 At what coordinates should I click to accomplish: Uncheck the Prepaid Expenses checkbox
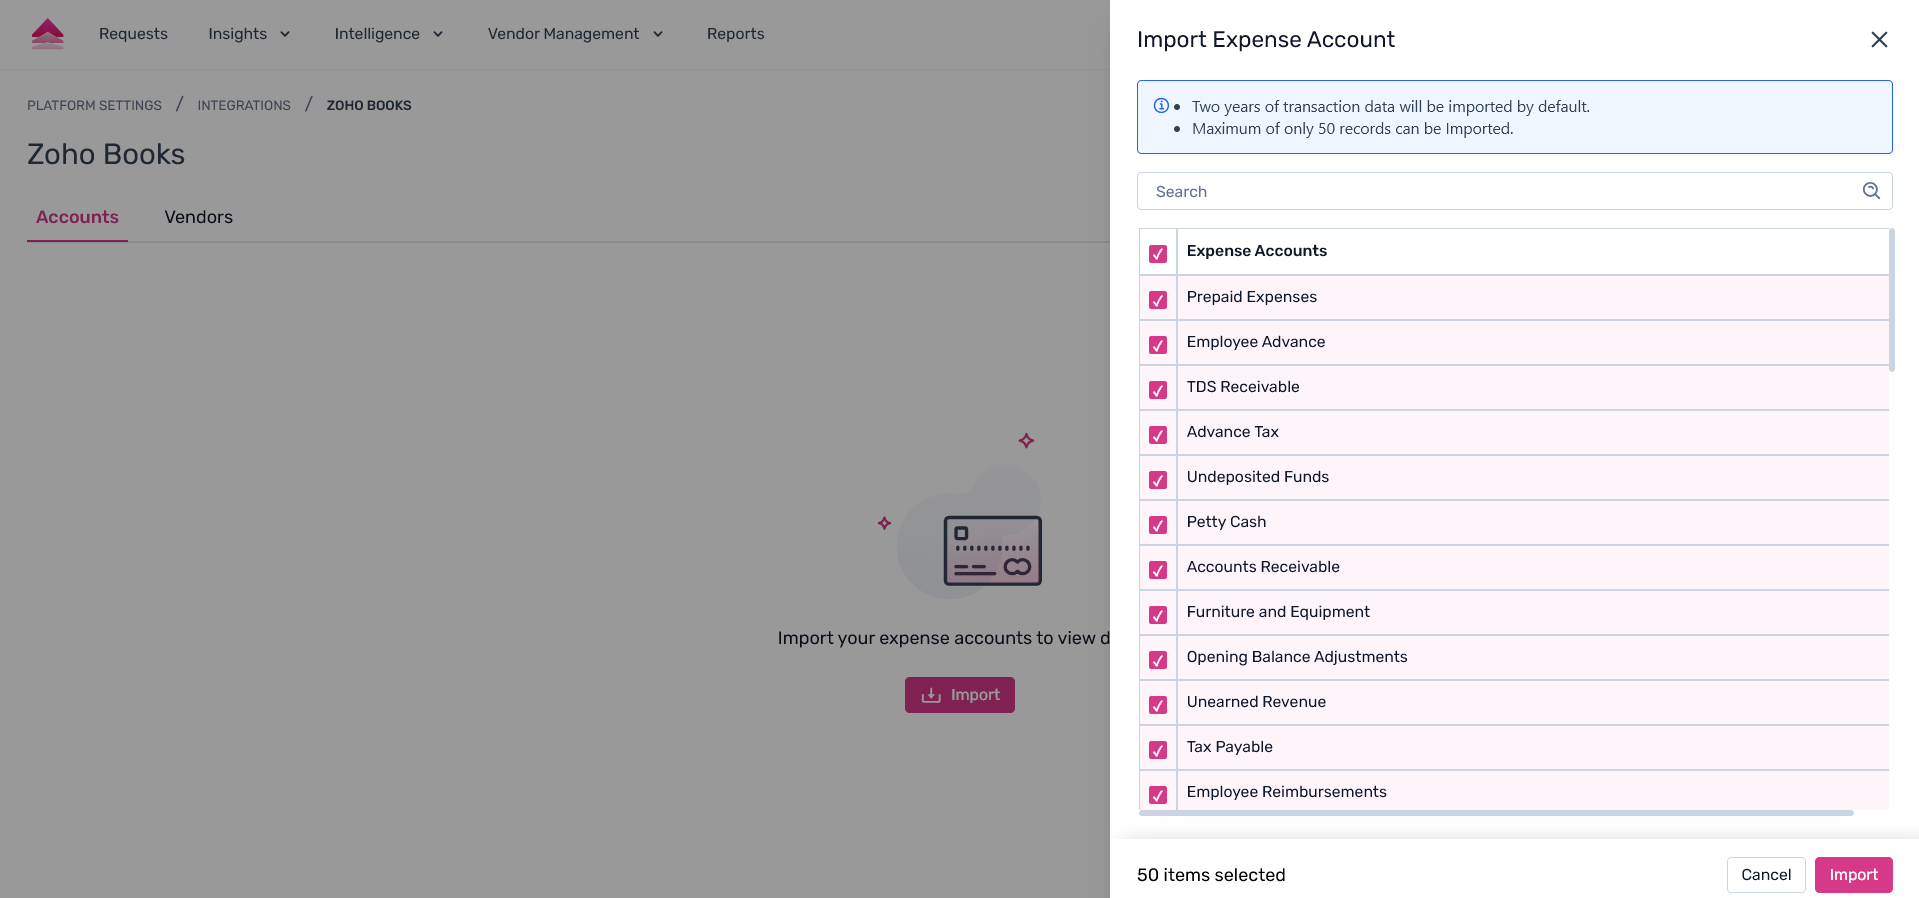click(1158, 299)
